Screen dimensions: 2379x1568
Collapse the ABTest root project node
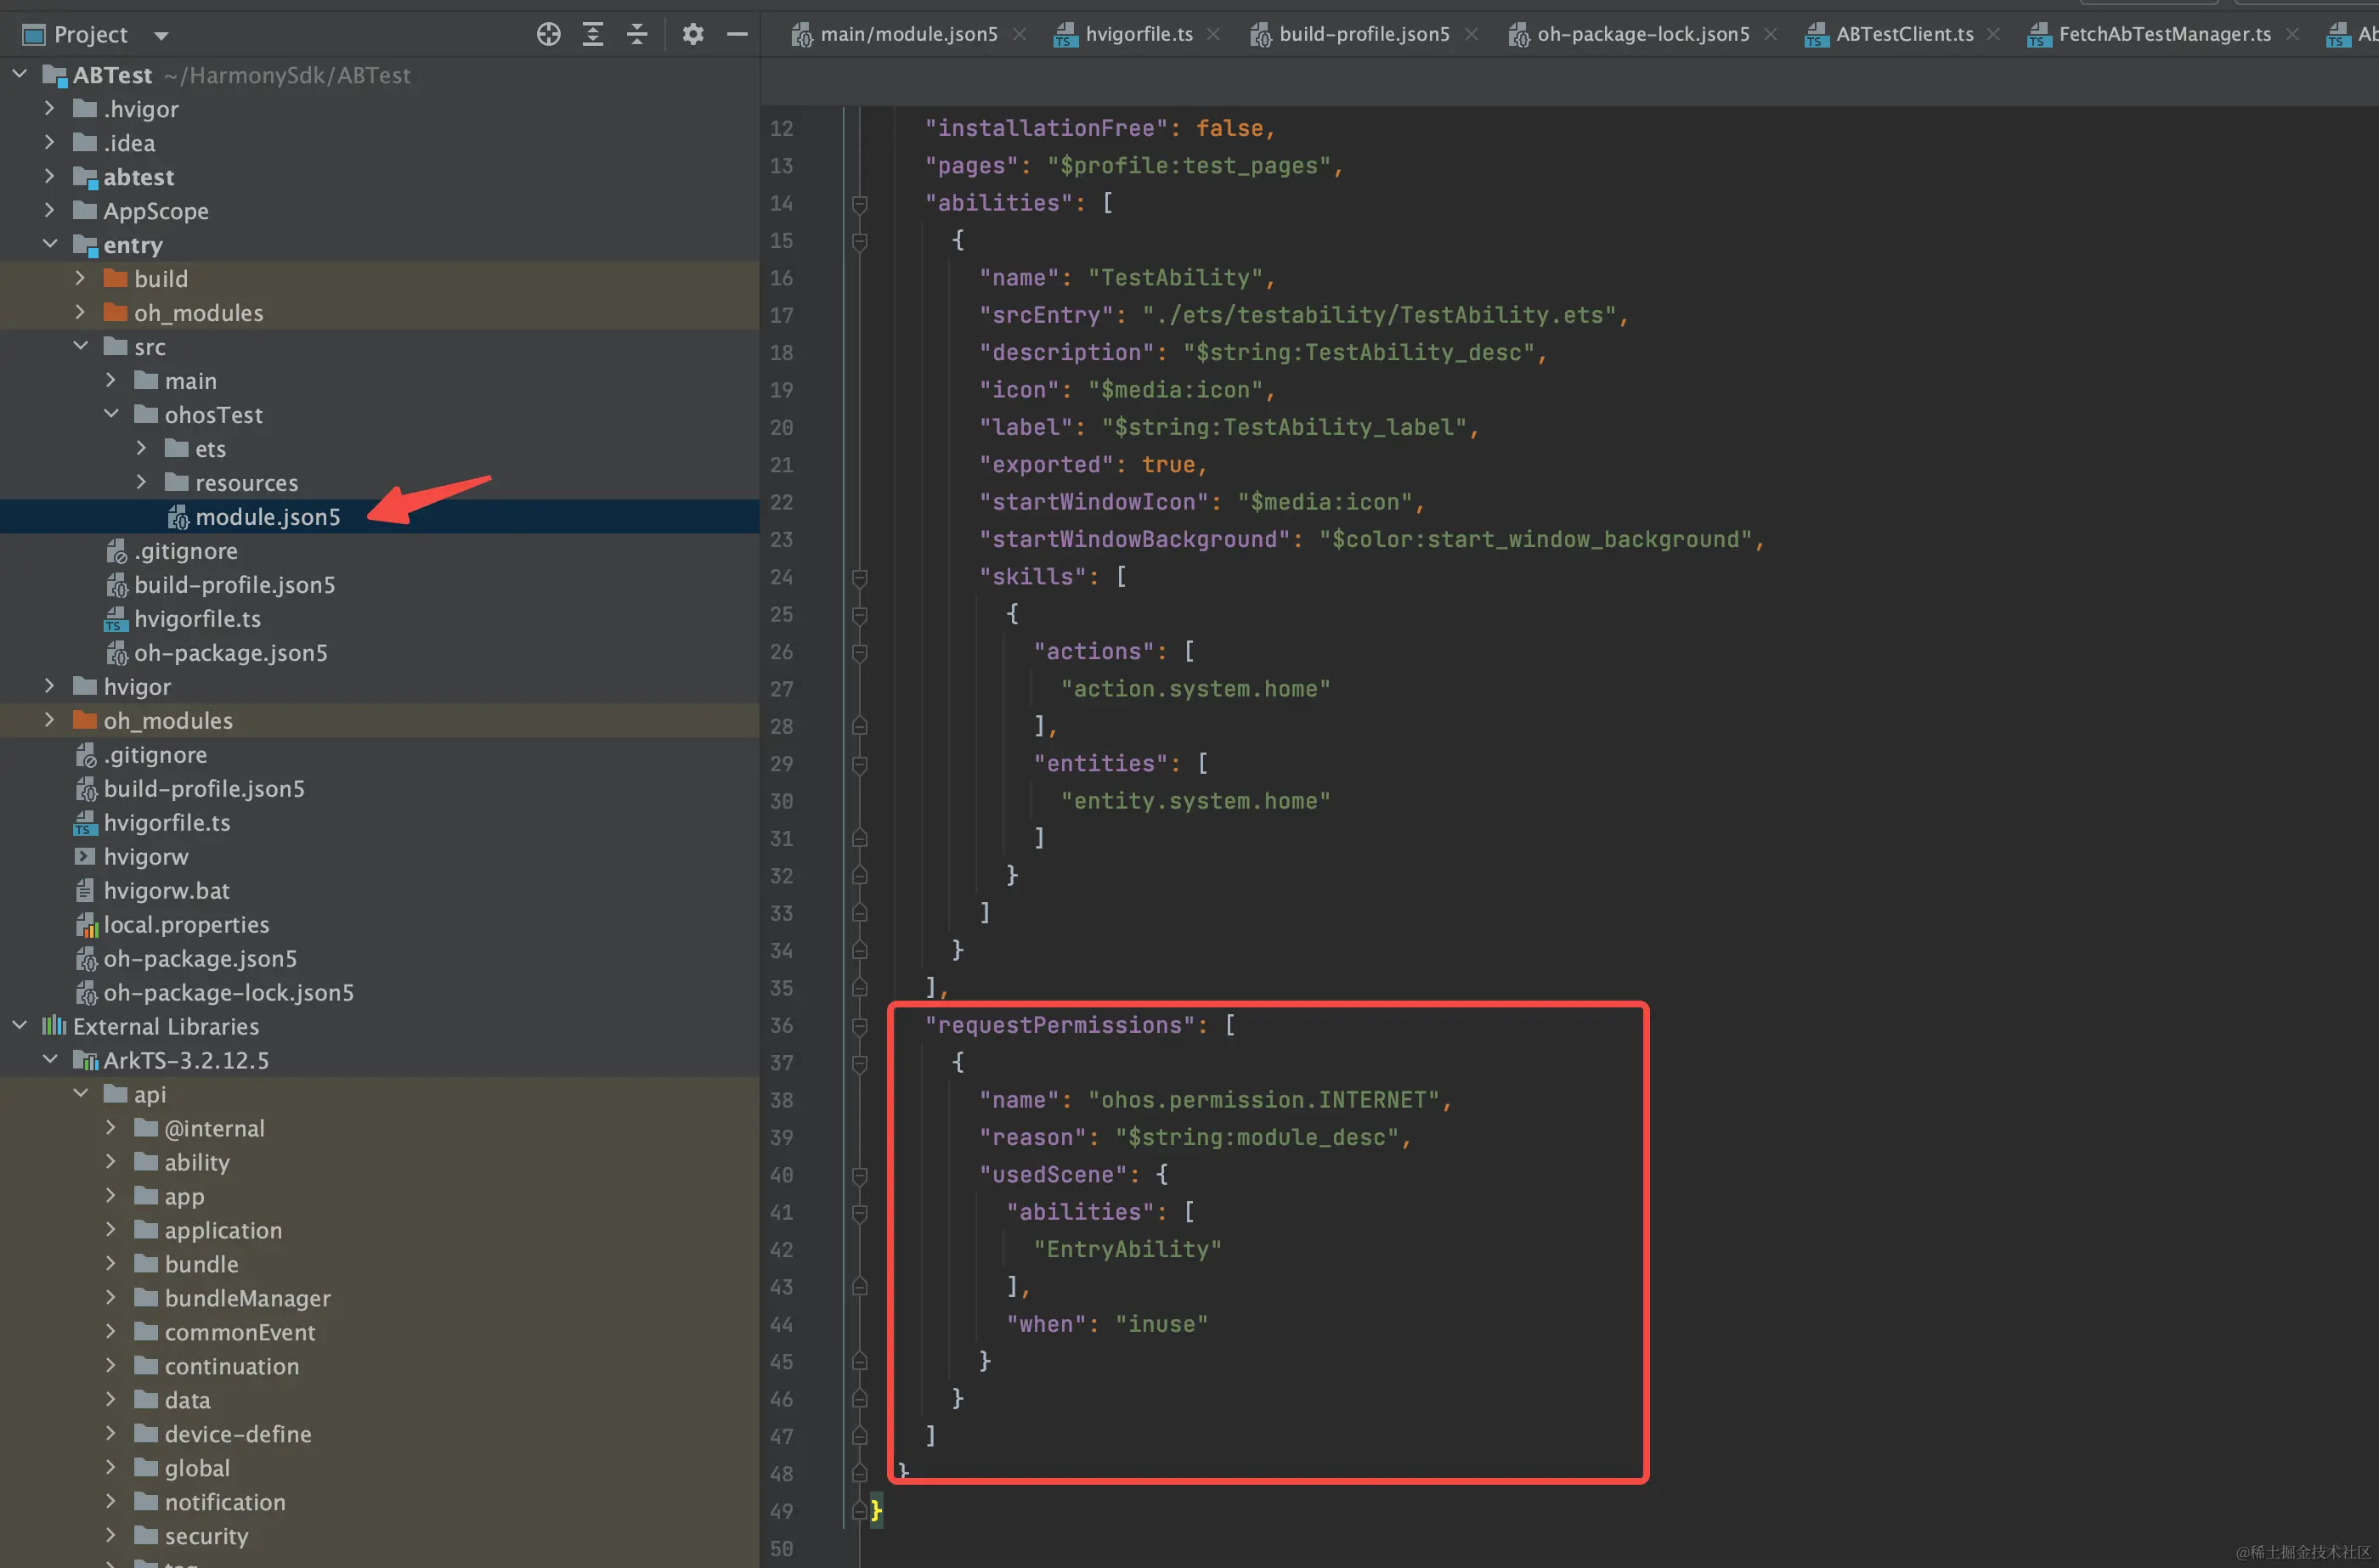(x=19, y=74)
